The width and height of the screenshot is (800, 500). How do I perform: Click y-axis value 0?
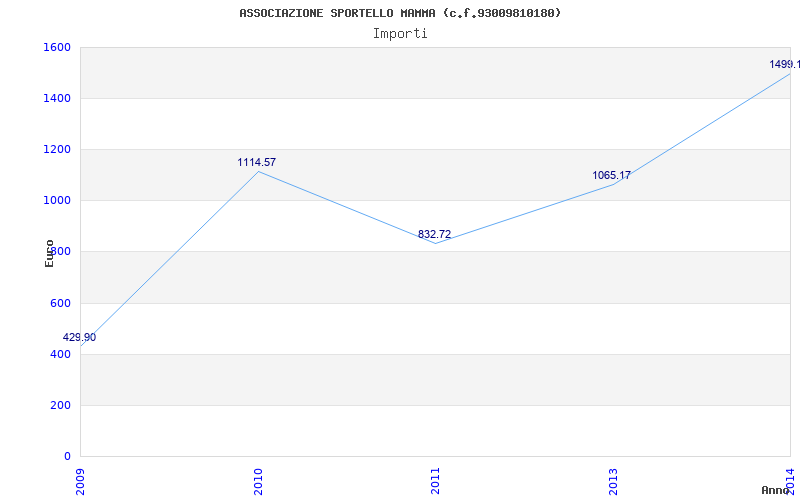pyautogui.click(x=67, y=456)
